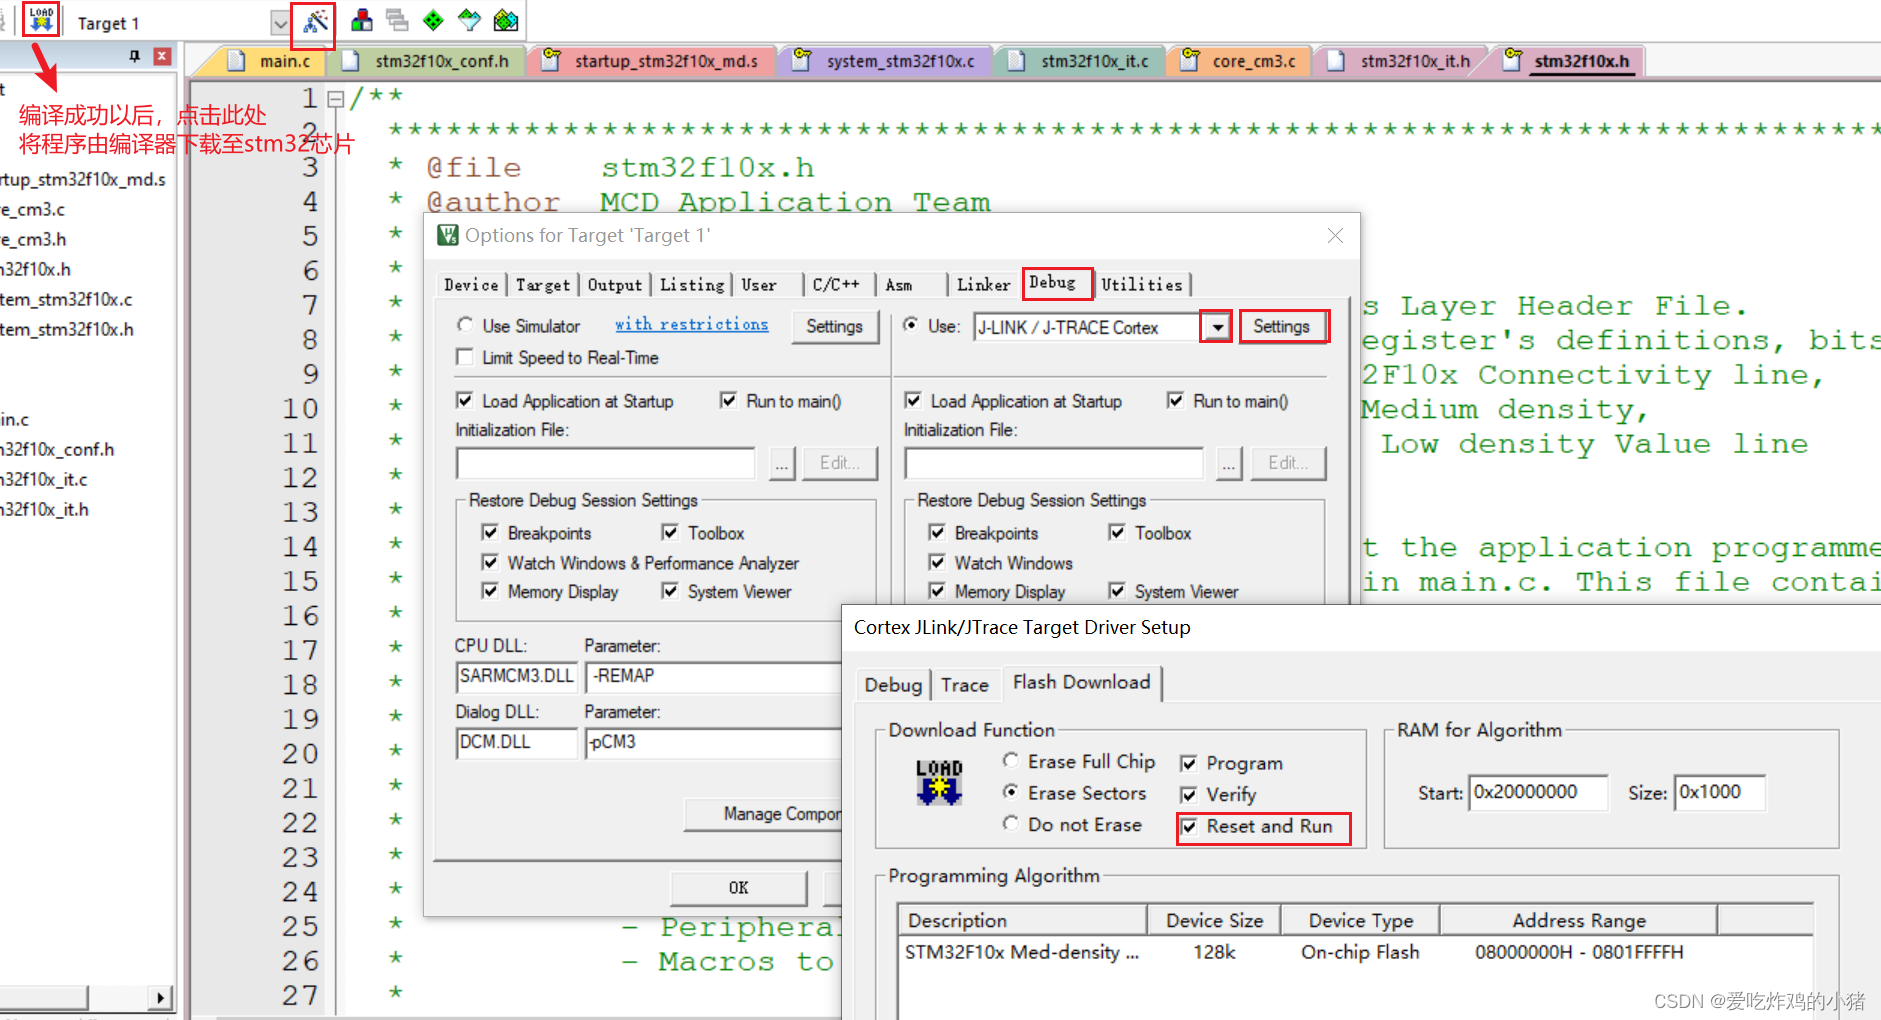Screen dimensions: 1881x1020
Task: Toggle simulator-side Run to main() checkbox
Action: click(x=729, y=400)
